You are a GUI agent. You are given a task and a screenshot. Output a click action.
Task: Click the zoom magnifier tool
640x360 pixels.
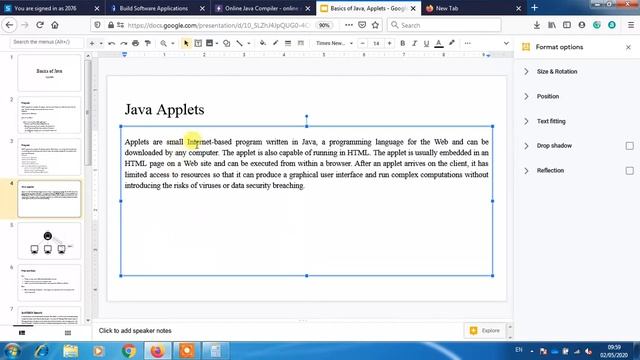click(163, 43)
